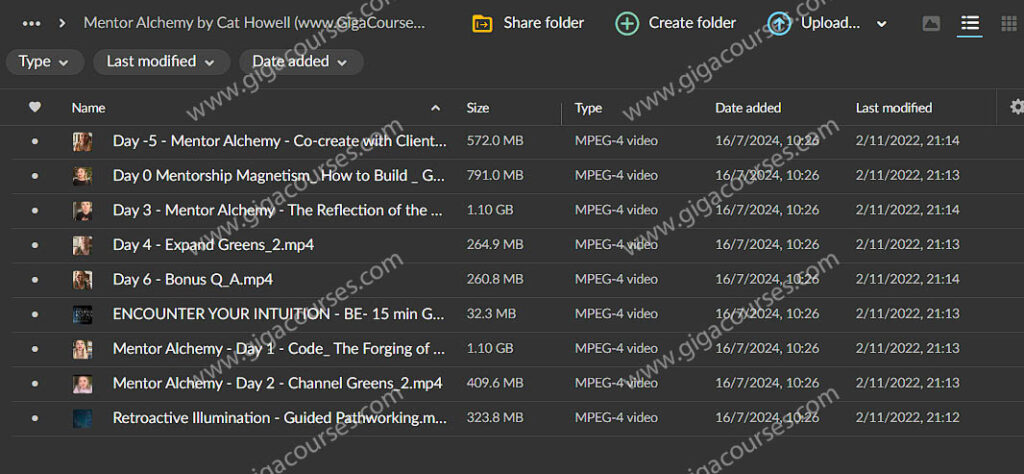Click the Upload cloud icon
This screenshot has width=1024, height=474.
pos(780,23)
